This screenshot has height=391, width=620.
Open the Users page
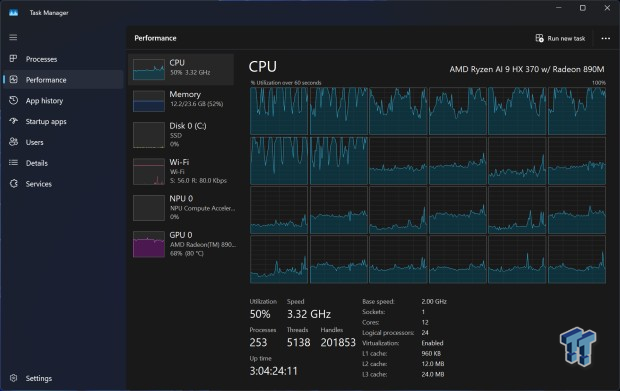click(34, 142)
